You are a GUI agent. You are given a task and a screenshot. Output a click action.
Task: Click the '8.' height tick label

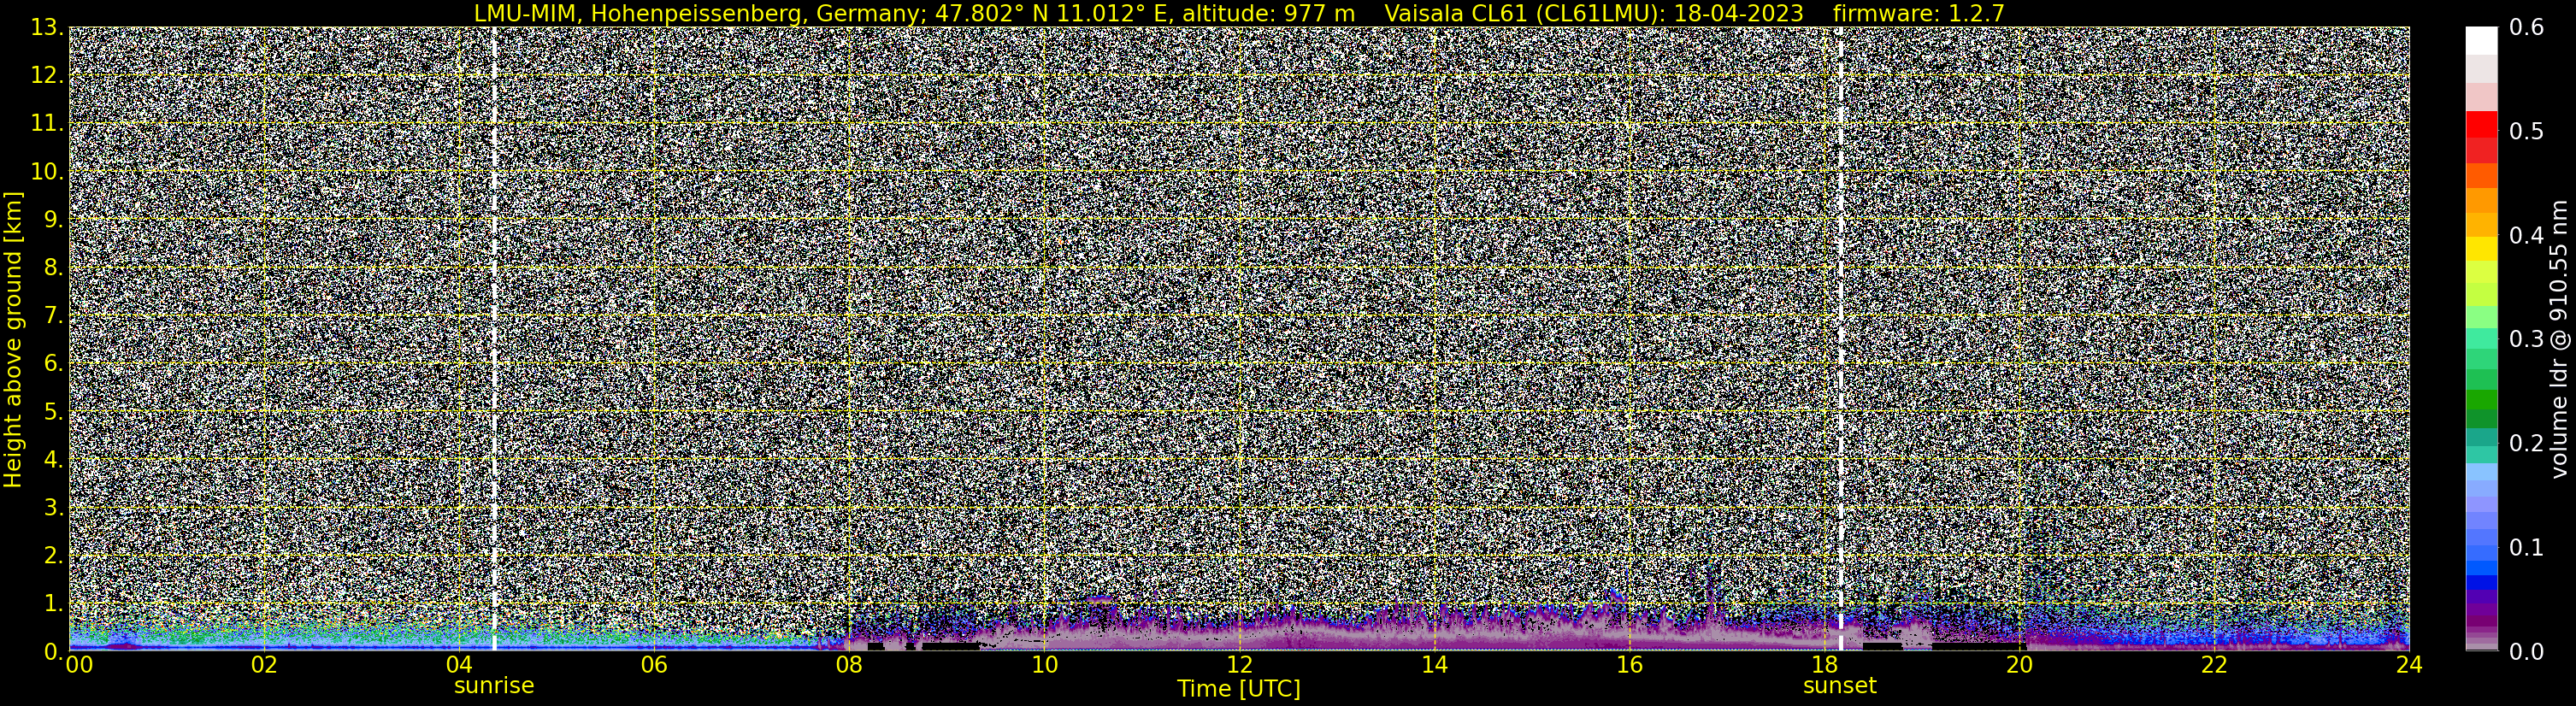54,268
